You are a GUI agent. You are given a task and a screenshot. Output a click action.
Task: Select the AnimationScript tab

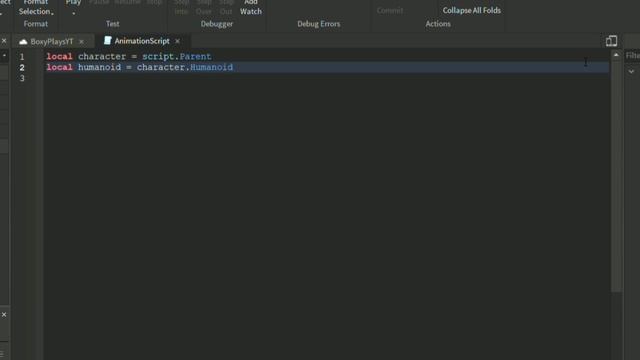point(142,41)
